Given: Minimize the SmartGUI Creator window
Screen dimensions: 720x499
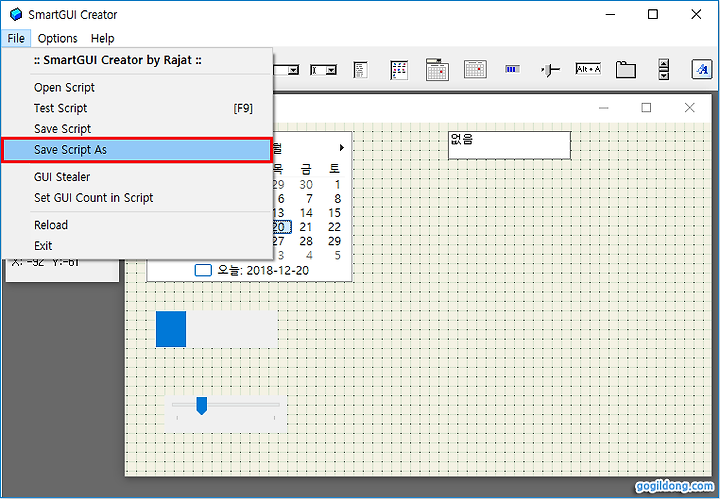Looking at the screenshot, I should (x=610, y=15).
